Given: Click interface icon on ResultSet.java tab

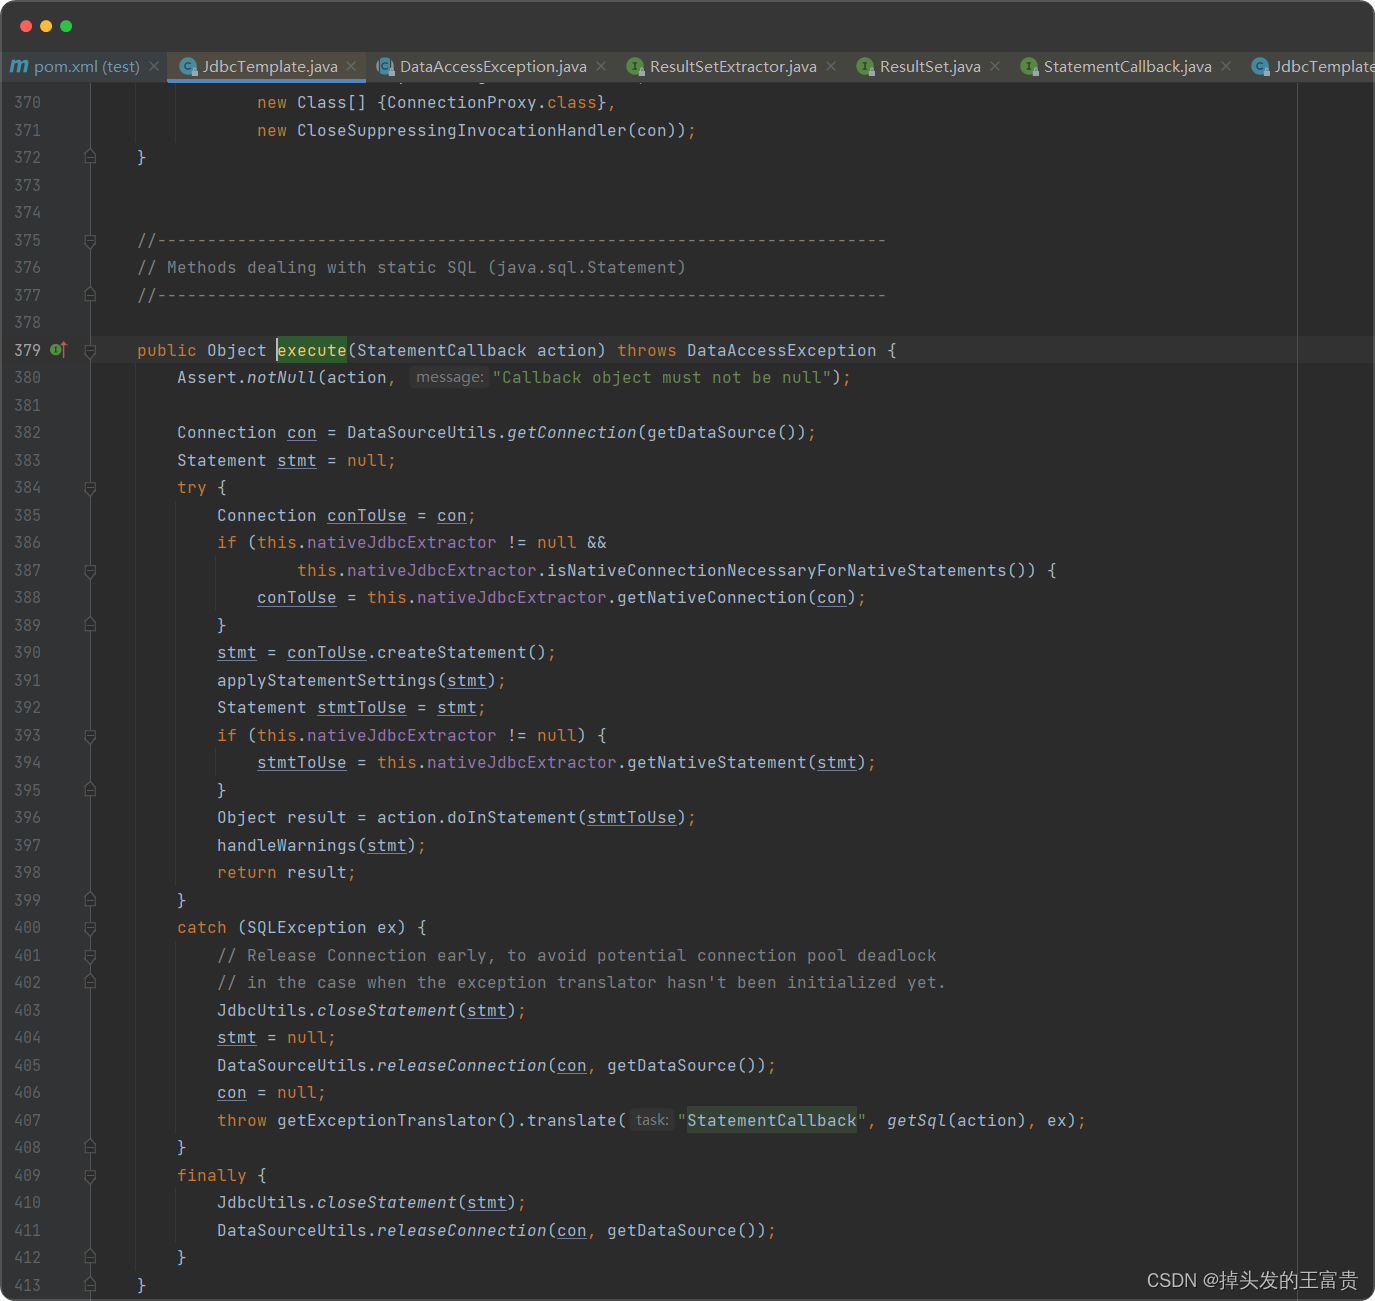Looking at the screenshot, I should pyautogui.click(x=865, y=66).
